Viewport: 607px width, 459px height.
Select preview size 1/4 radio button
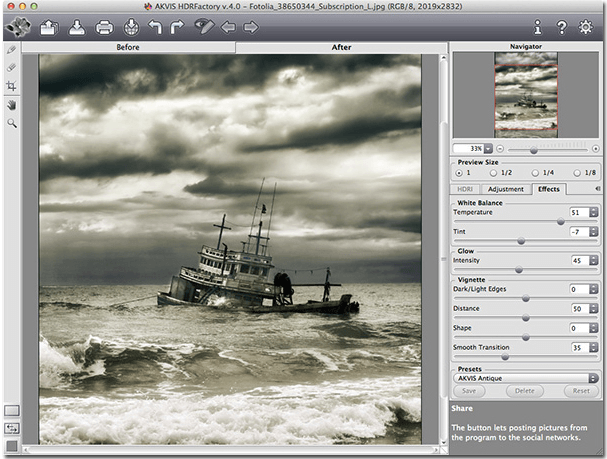point(535,173)
